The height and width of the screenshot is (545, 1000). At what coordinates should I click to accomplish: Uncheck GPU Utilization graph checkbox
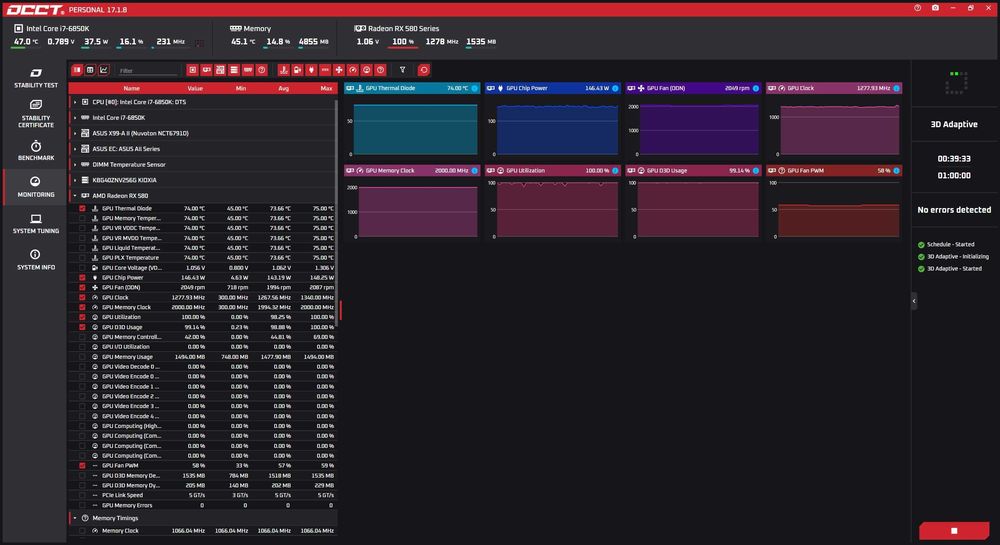(x=82, y=317)
